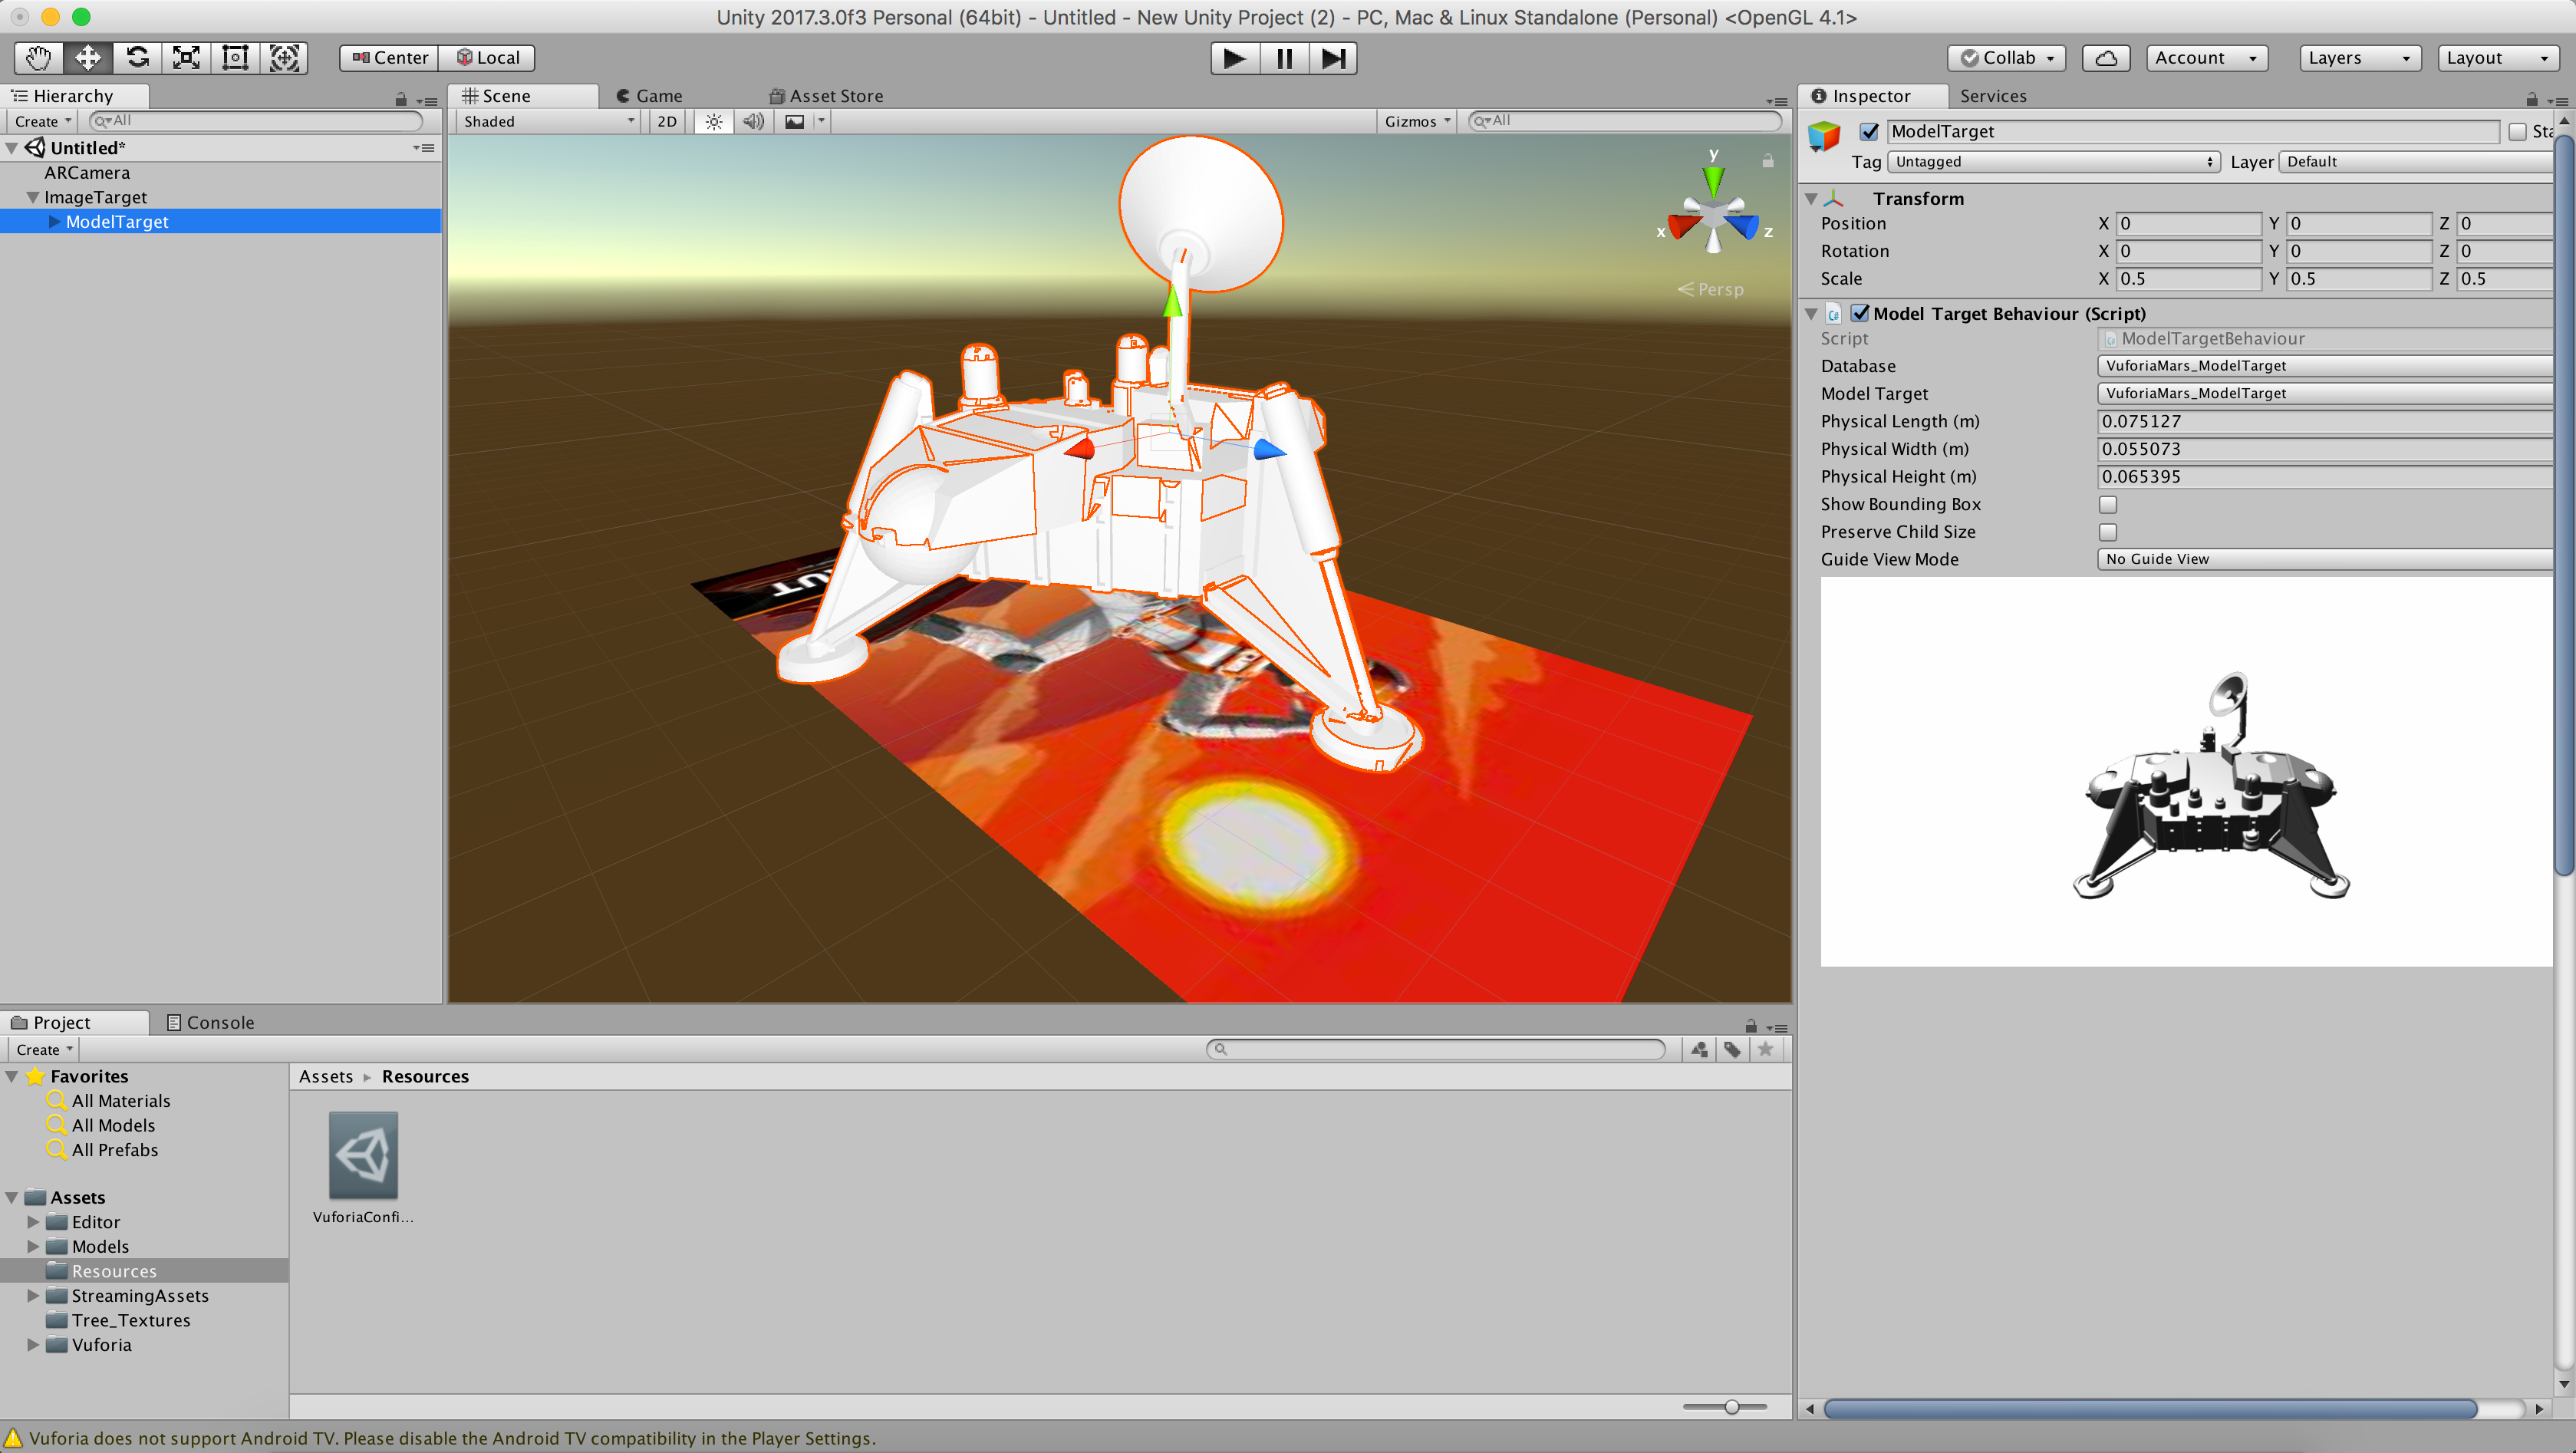Toggle the Local handle rotation
Screen dimensions: 2576x1453
(488, 58)
